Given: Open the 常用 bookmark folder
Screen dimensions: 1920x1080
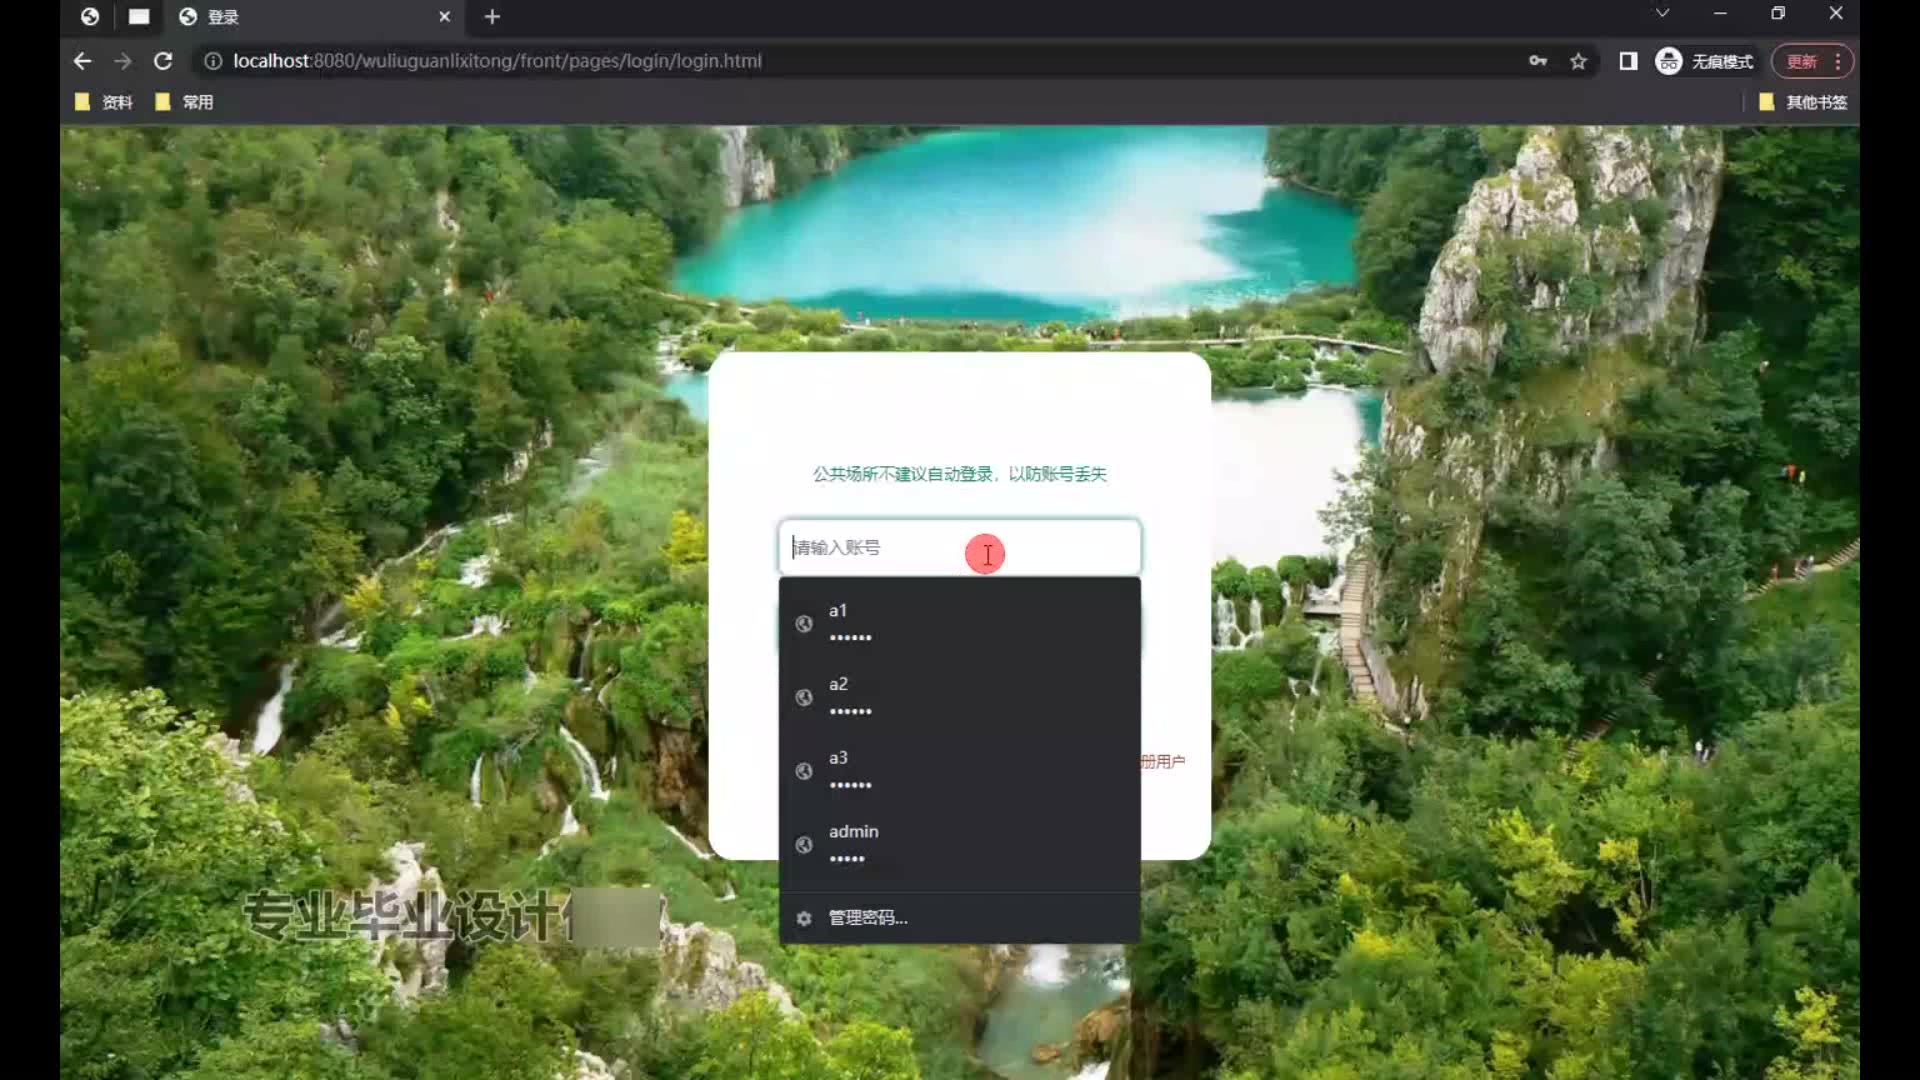Looking at the screenshot, I should tap(184, 102).
